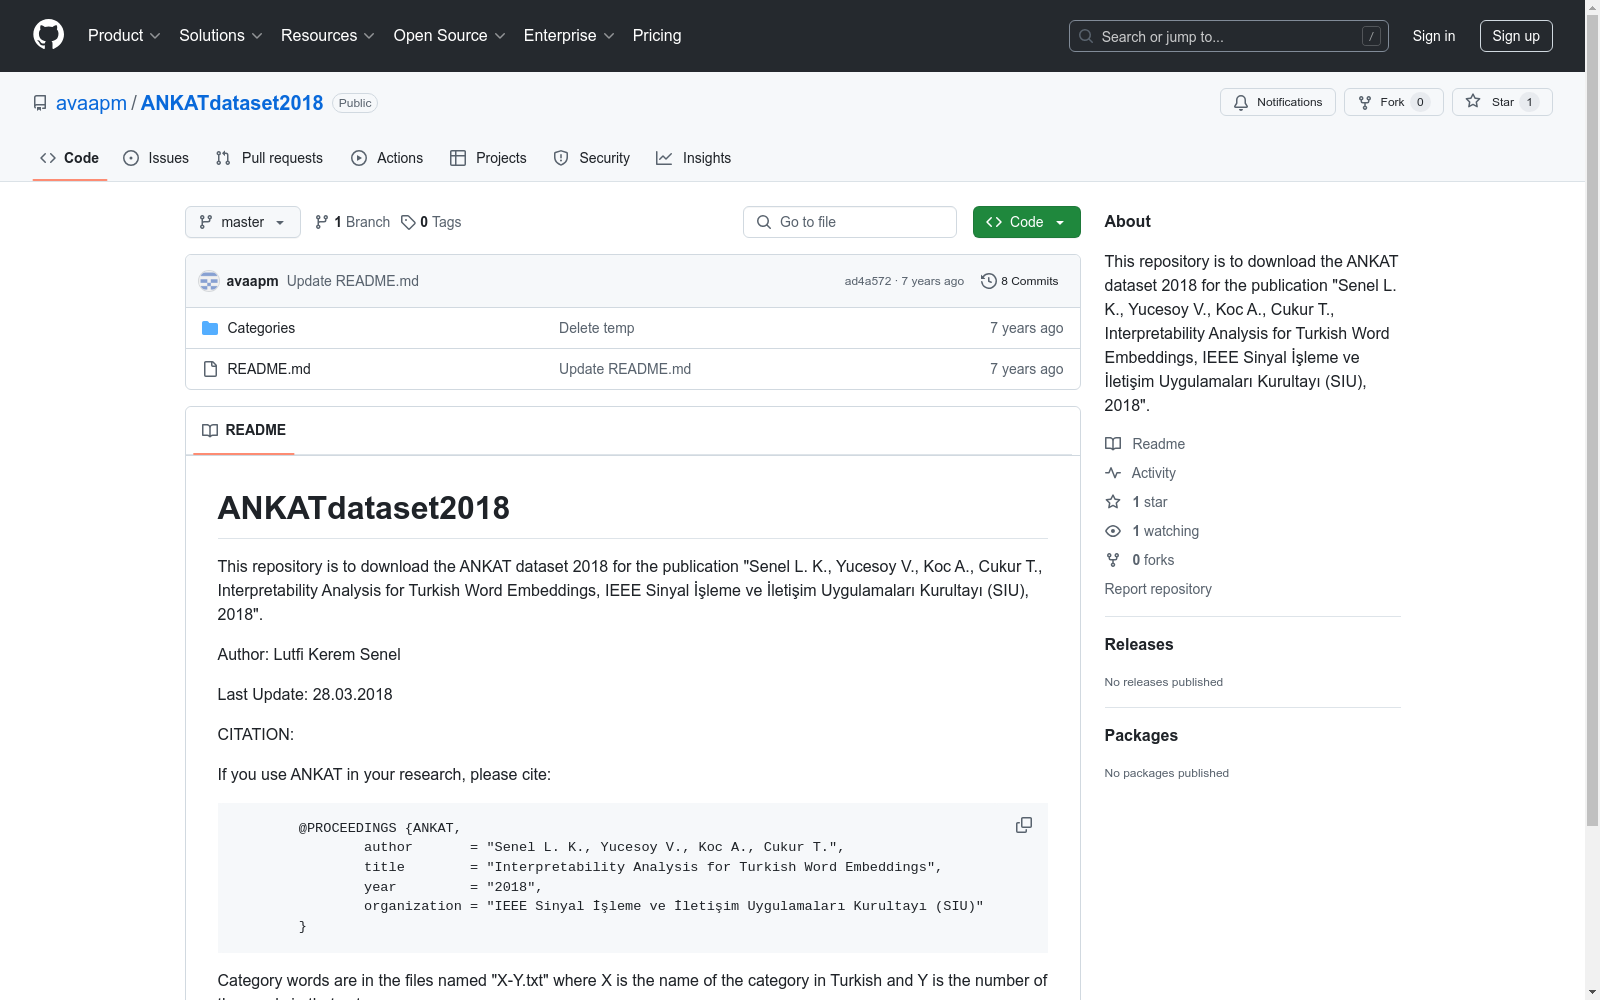The width and height of the screenshot is (1600, 1000).
Task: Click the star icon beside 1 star
Action: (x=1113, y=502)
